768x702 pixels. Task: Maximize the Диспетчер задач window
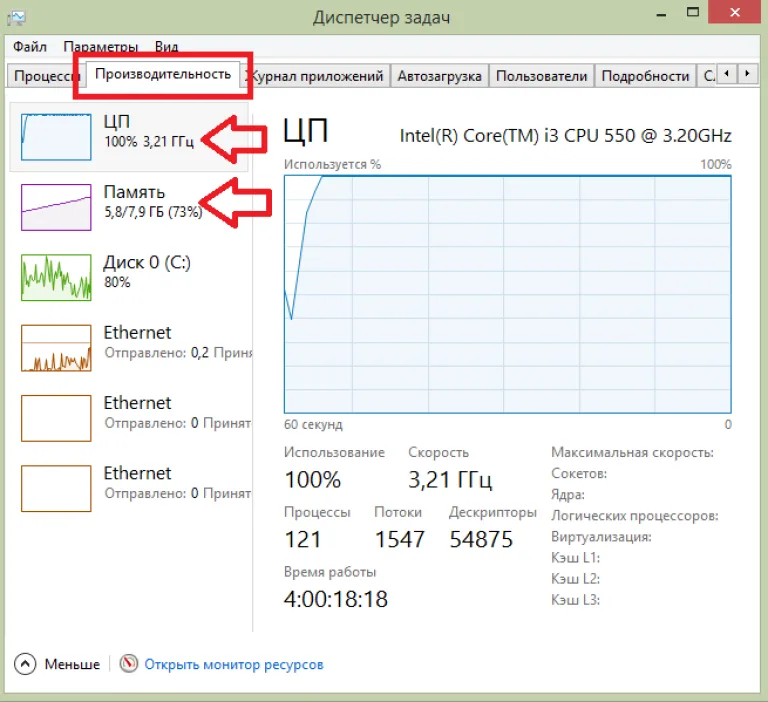tap(693, 12)
